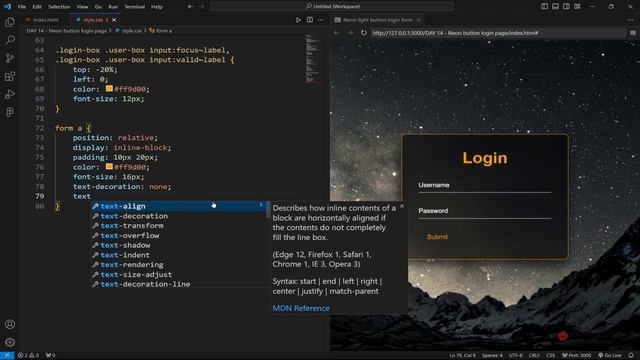Select text-decoration suggestion
Image resolution: width=640 pixels, height=360 pixels.
point(178,216)
